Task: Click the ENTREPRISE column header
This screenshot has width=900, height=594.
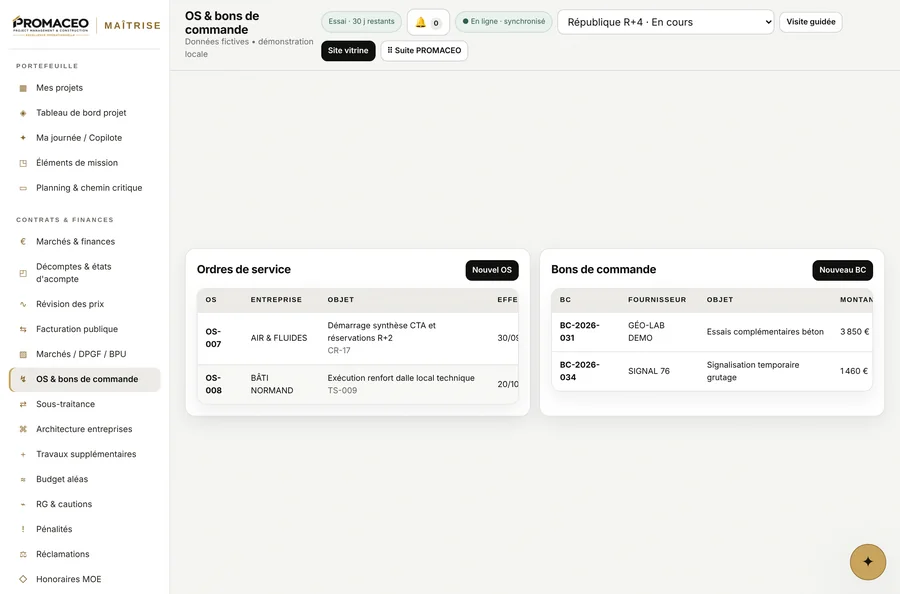Action: coord(276,300)
